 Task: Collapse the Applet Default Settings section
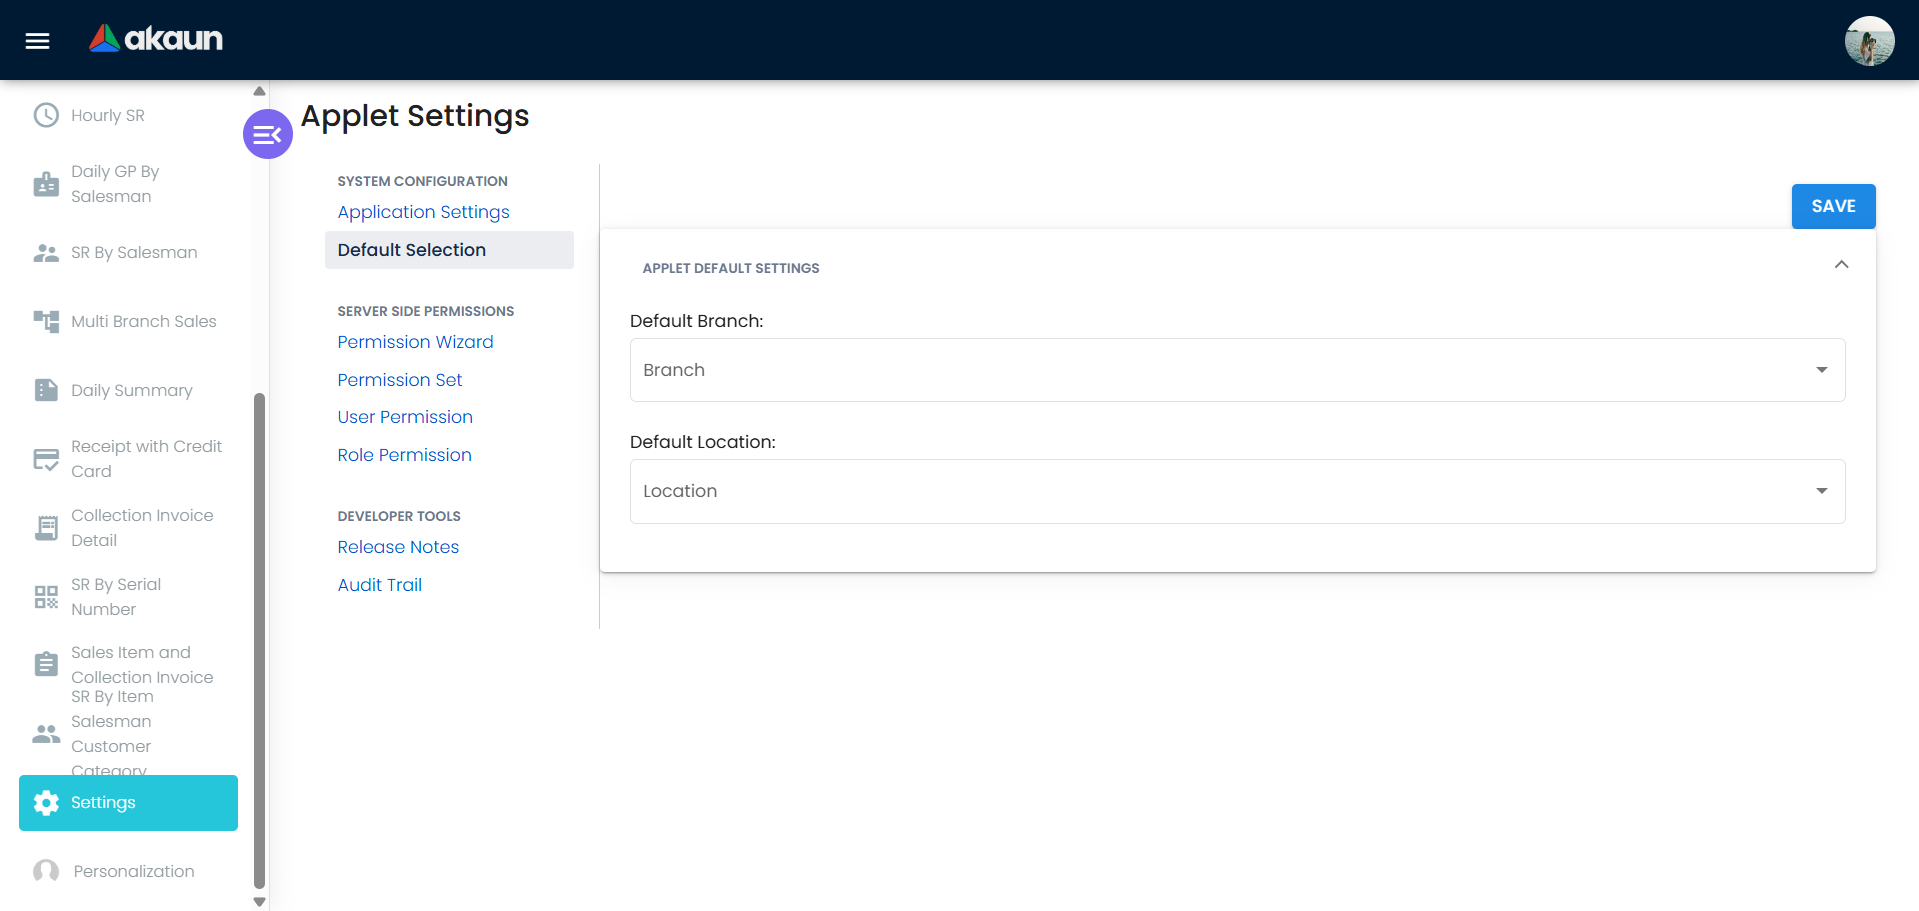click(x=1842, y=265)
